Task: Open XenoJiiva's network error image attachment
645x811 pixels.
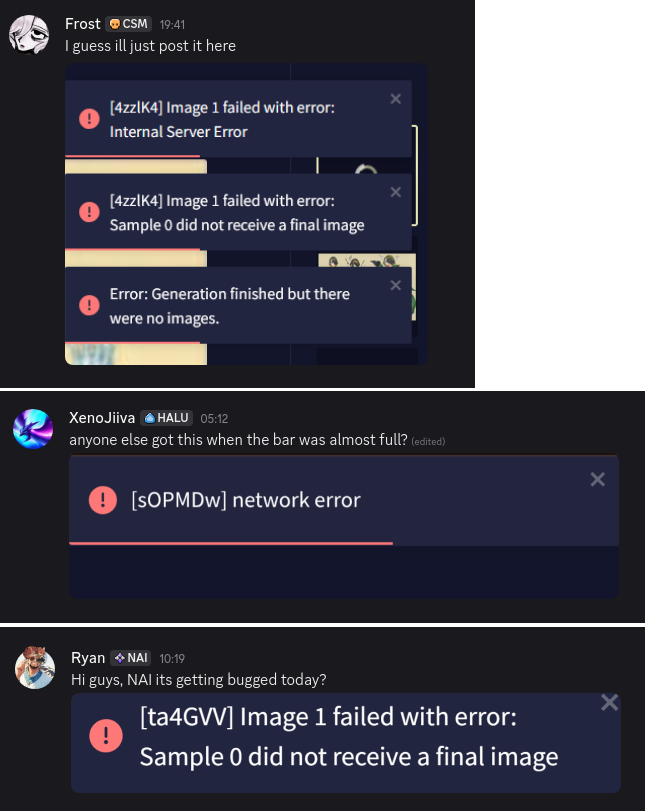Action: coord(344,527)
